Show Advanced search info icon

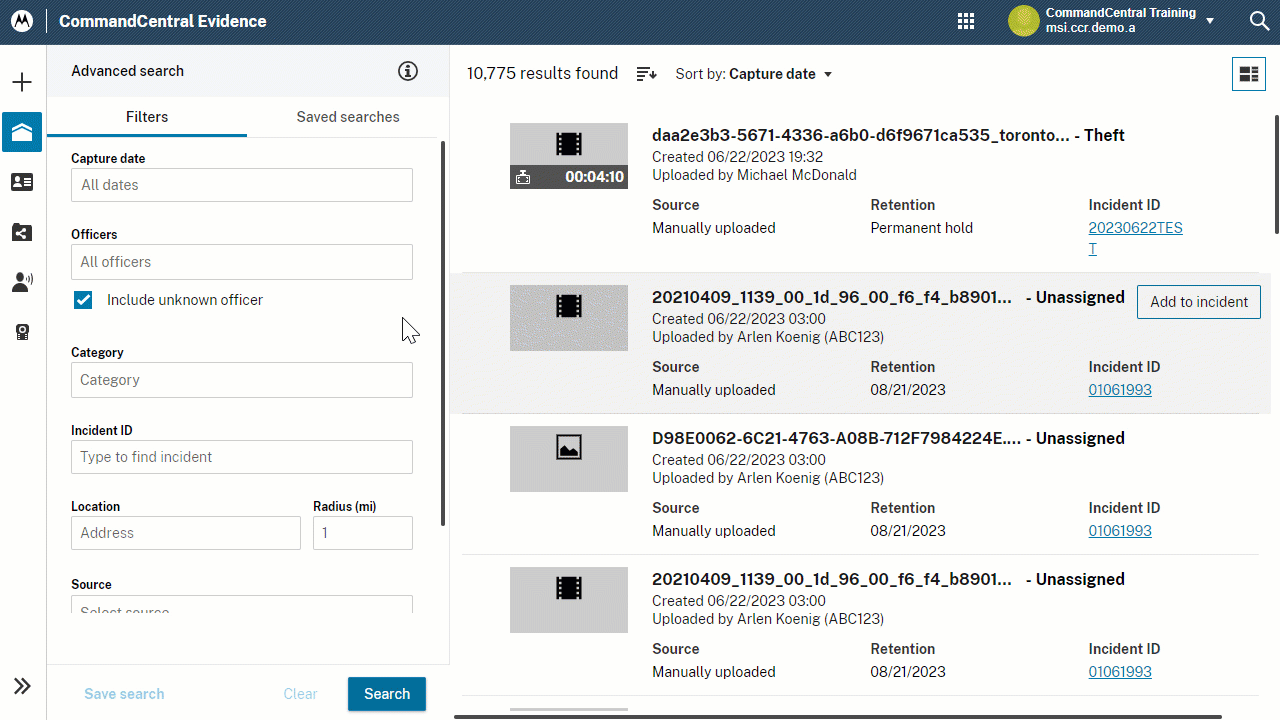407,71
